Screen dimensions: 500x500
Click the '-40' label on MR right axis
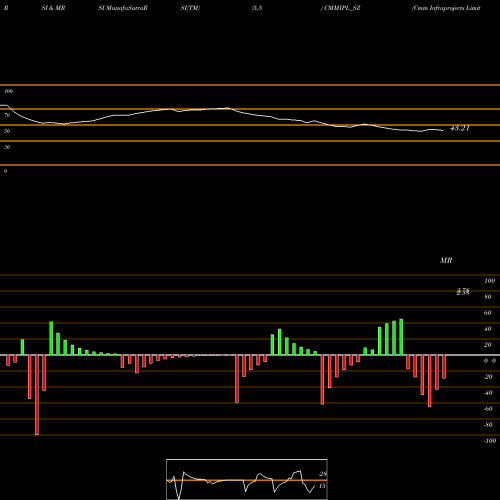[x=488, y=393]
